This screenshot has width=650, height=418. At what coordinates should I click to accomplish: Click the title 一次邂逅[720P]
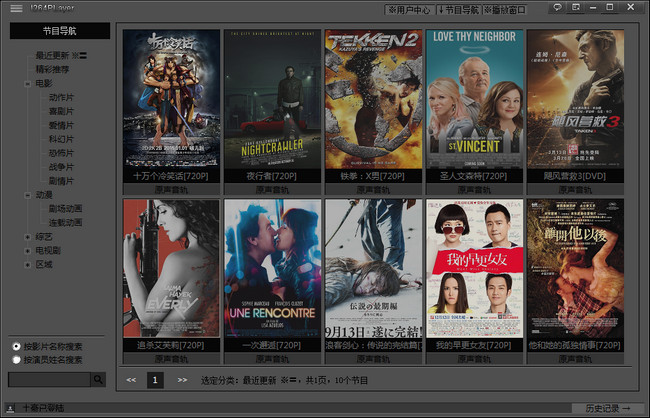point(272,345)
